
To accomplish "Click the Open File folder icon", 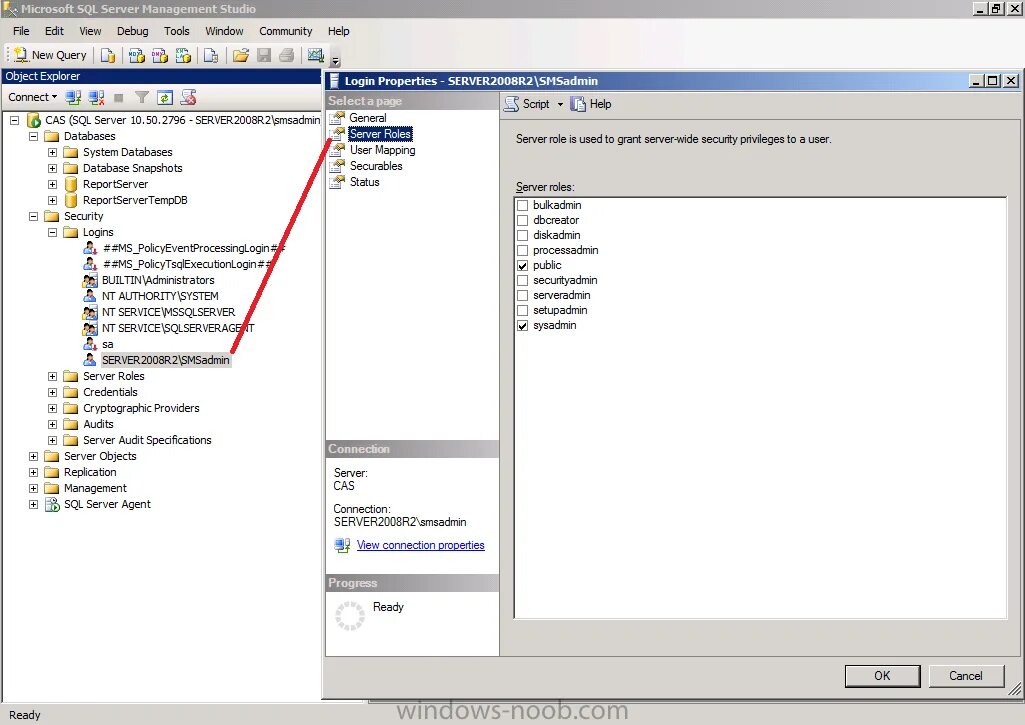I will 241,56.
